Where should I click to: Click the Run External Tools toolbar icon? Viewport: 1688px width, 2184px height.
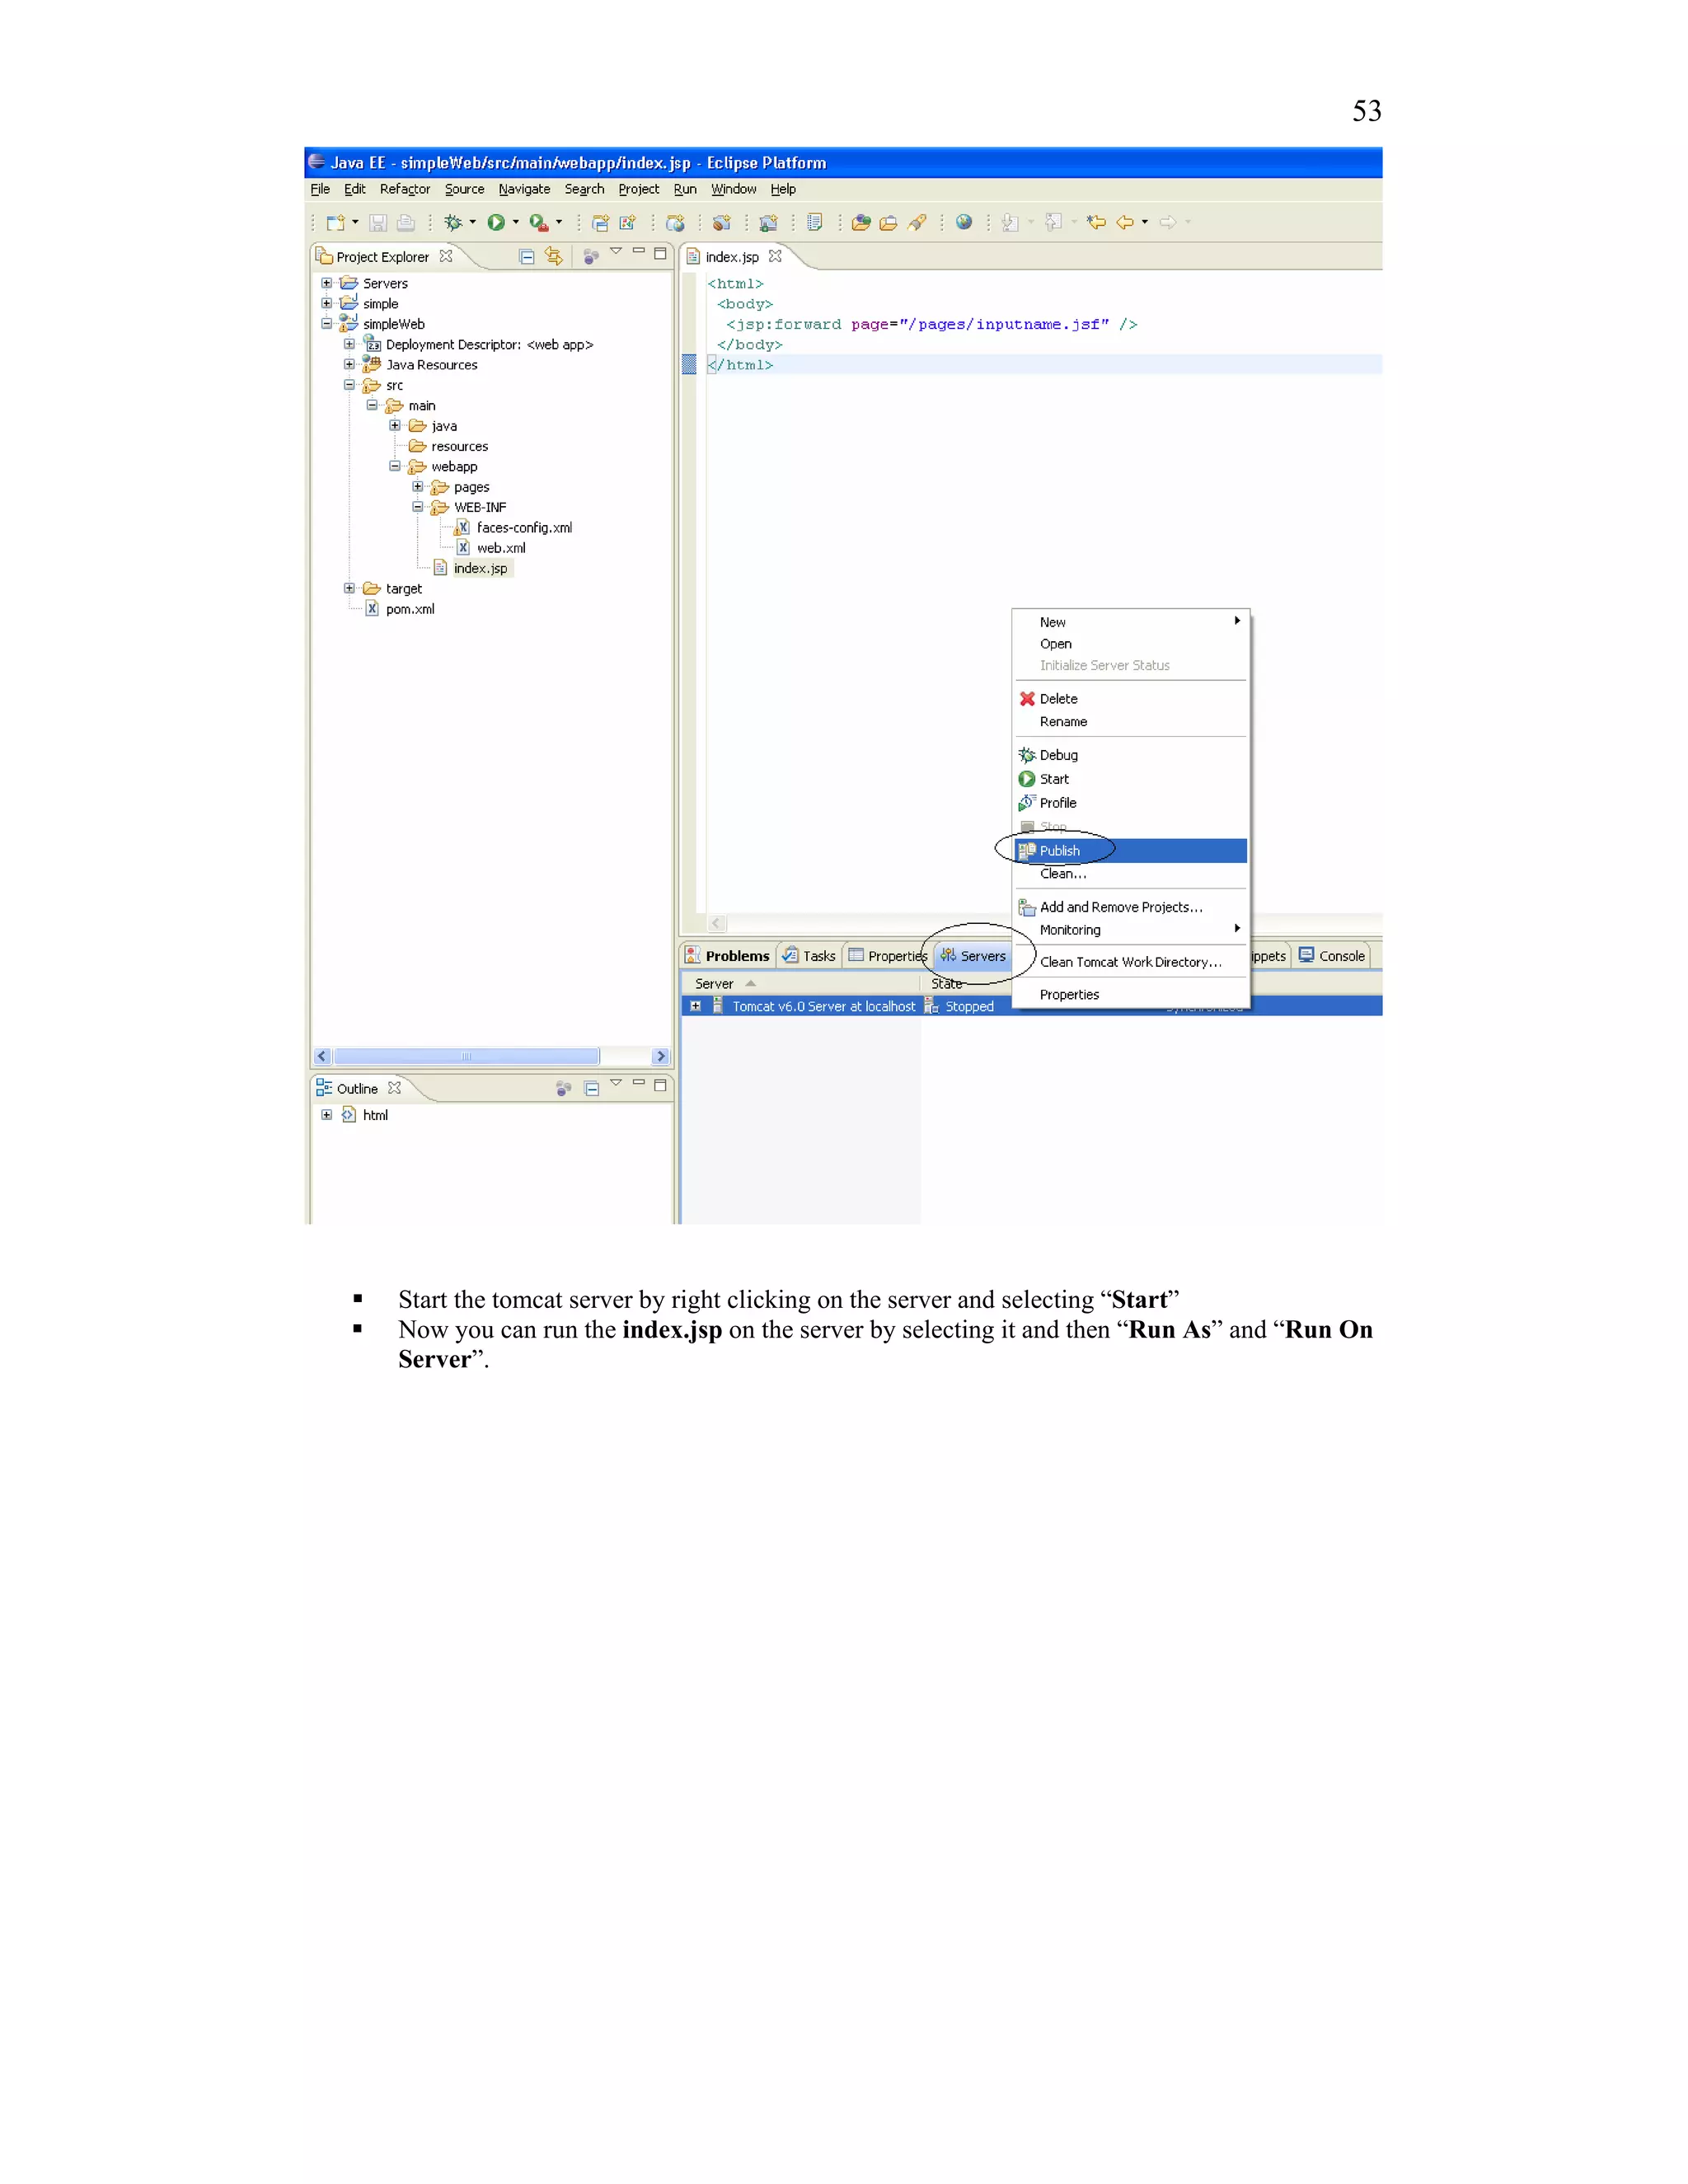(x=539, y=222)
